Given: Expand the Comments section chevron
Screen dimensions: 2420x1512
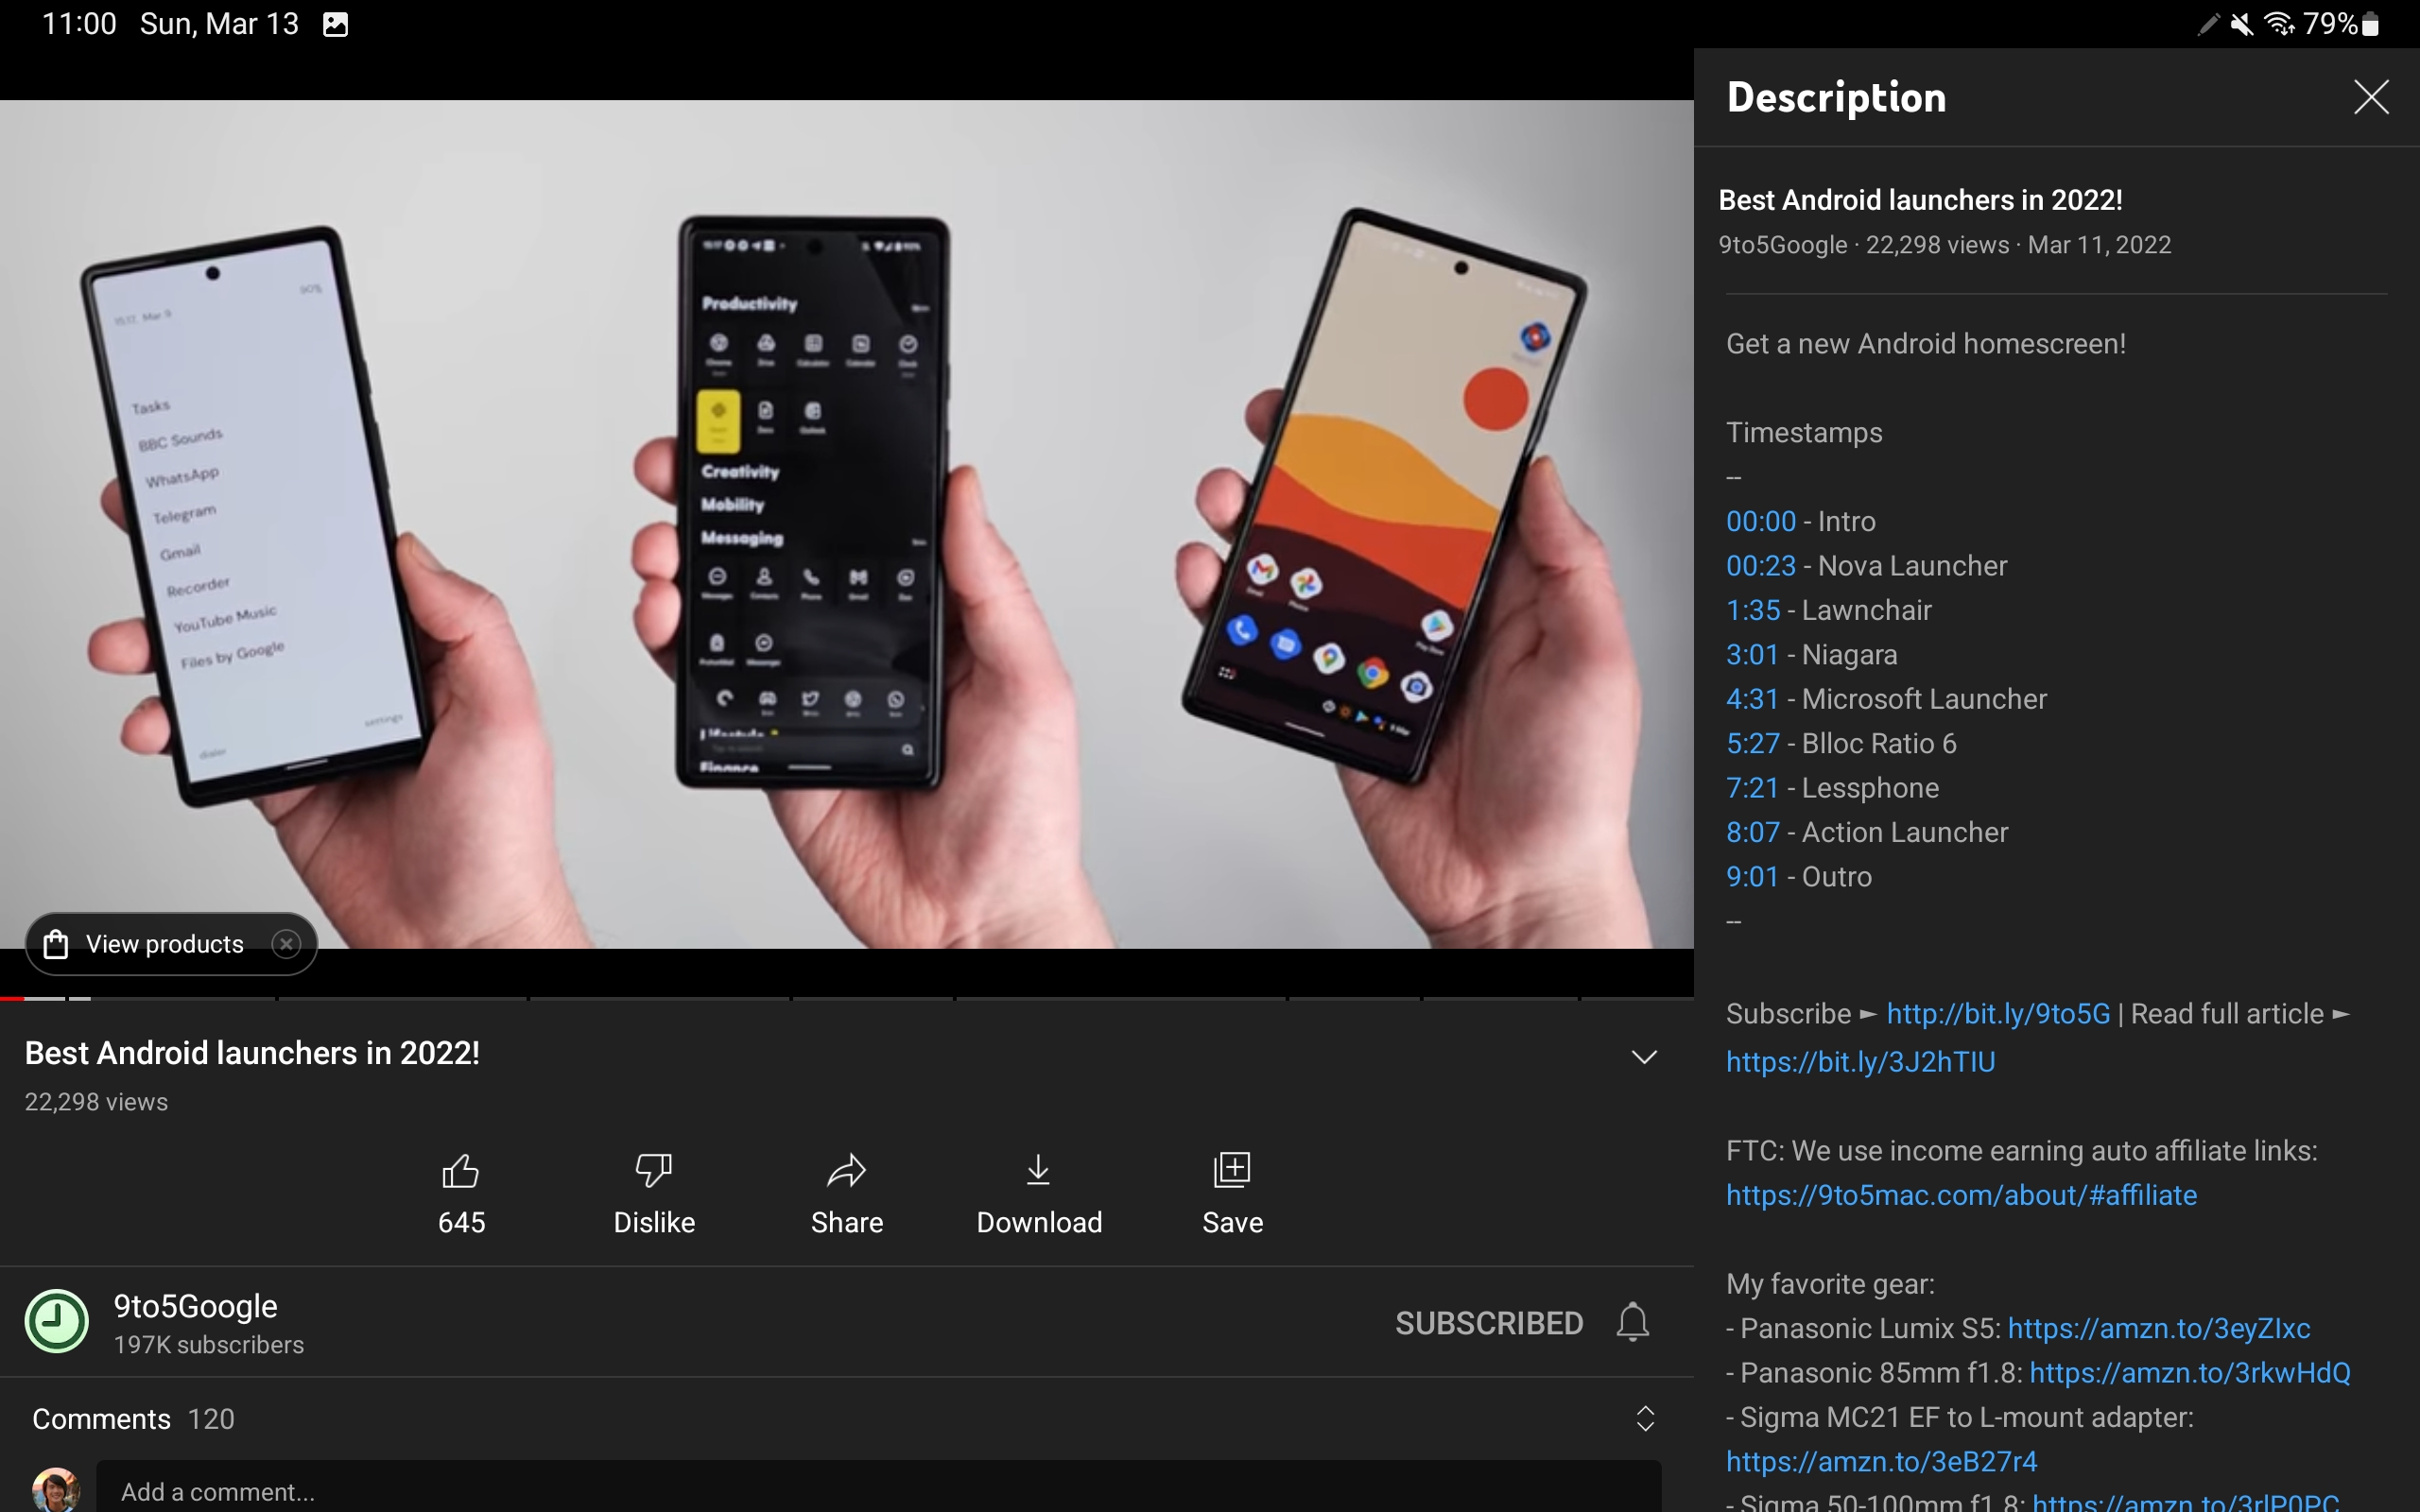Looking at the screenshot, I should tap(1645, 1419).
